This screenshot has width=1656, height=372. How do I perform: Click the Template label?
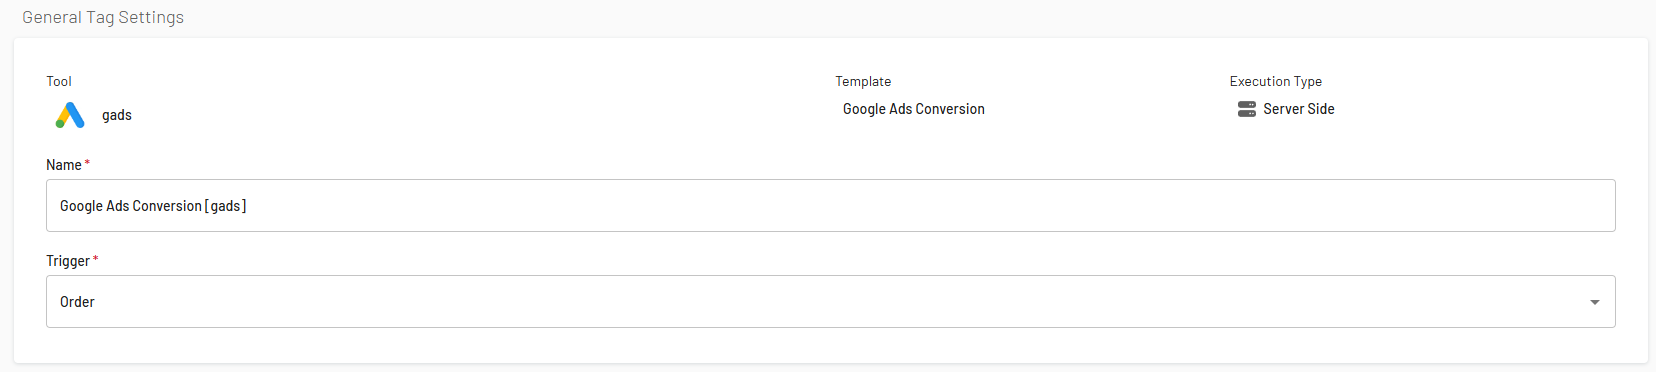863,81
